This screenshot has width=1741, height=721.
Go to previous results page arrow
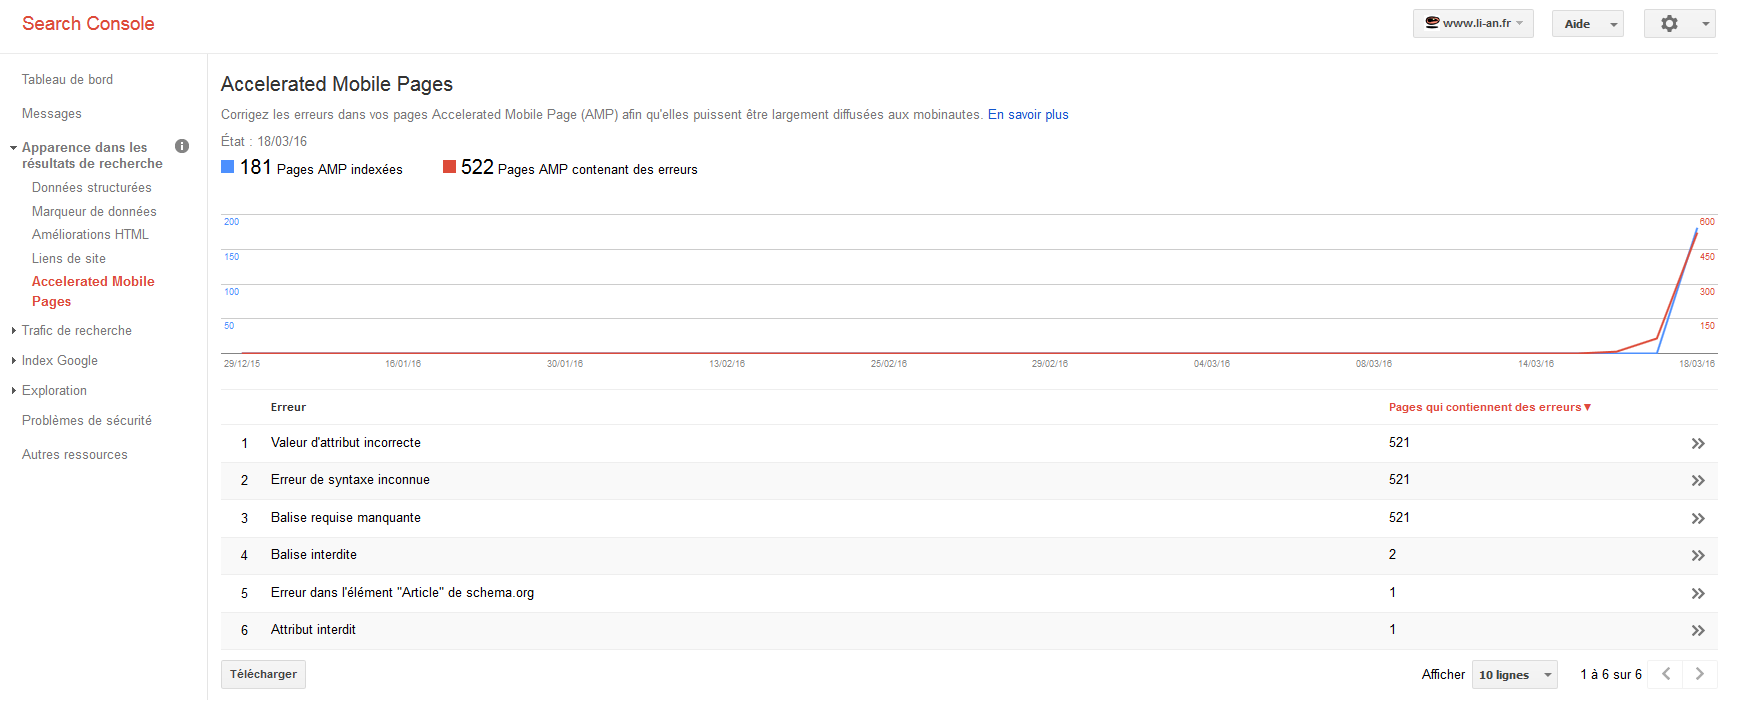[1666, 674]
